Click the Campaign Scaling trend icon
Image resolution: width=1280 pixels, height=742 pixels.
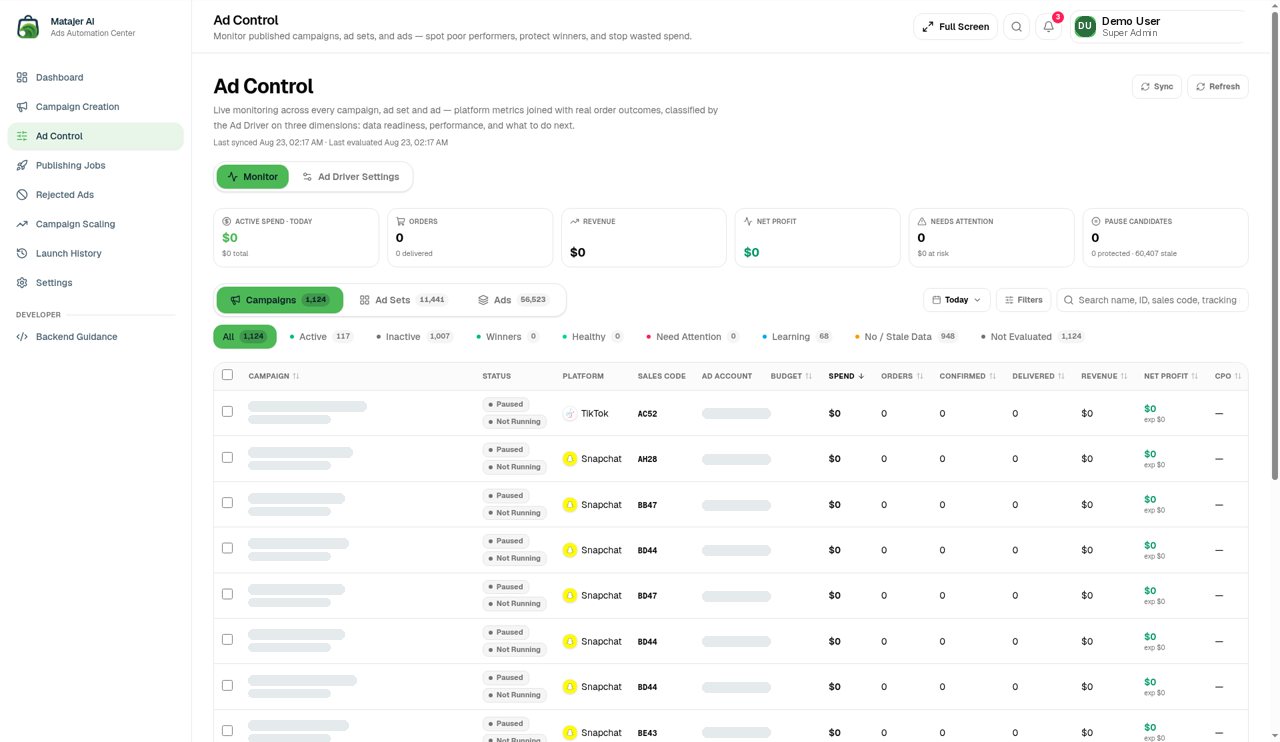pyautogui.click(x=22, y=224)
